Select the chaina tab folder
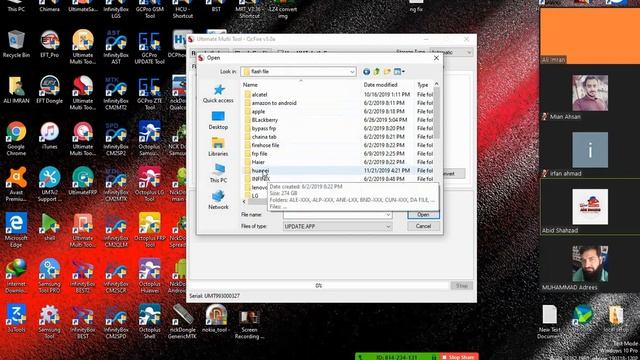 coord(264,137)
